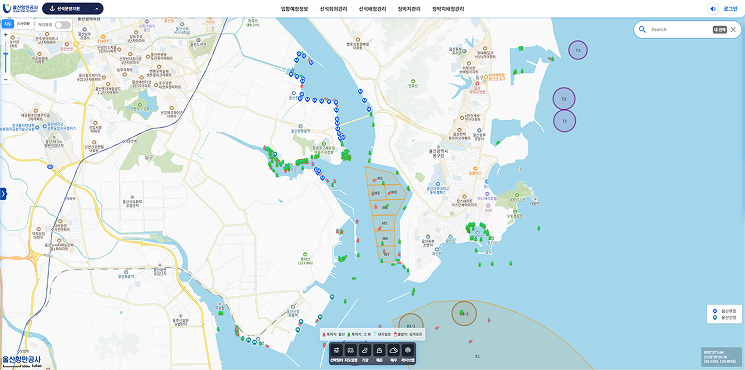Image resolution: width=745 pixels, height=370 pixels.
Task: Click the magnifier search icon
Action: [642, 29]
